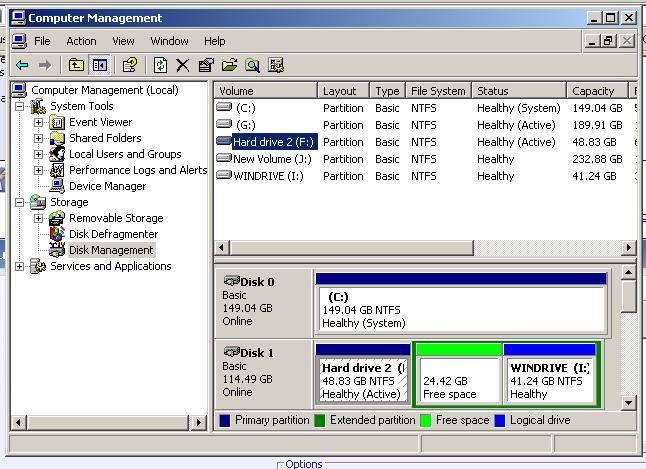Image resolution: width=646 pixels, height=469 pixels.
Task: Sort by the Layout column header
Action: 344,91
